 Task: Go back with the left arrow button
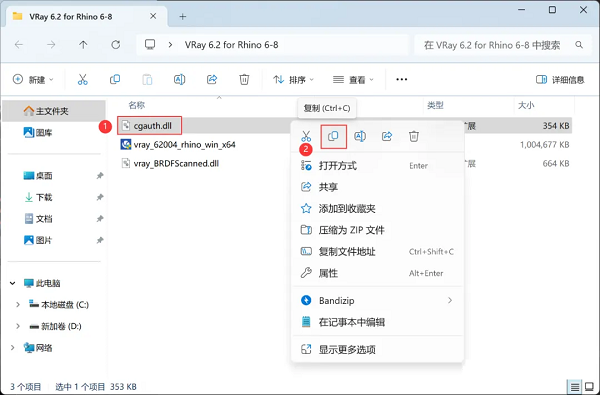(19, 45)
